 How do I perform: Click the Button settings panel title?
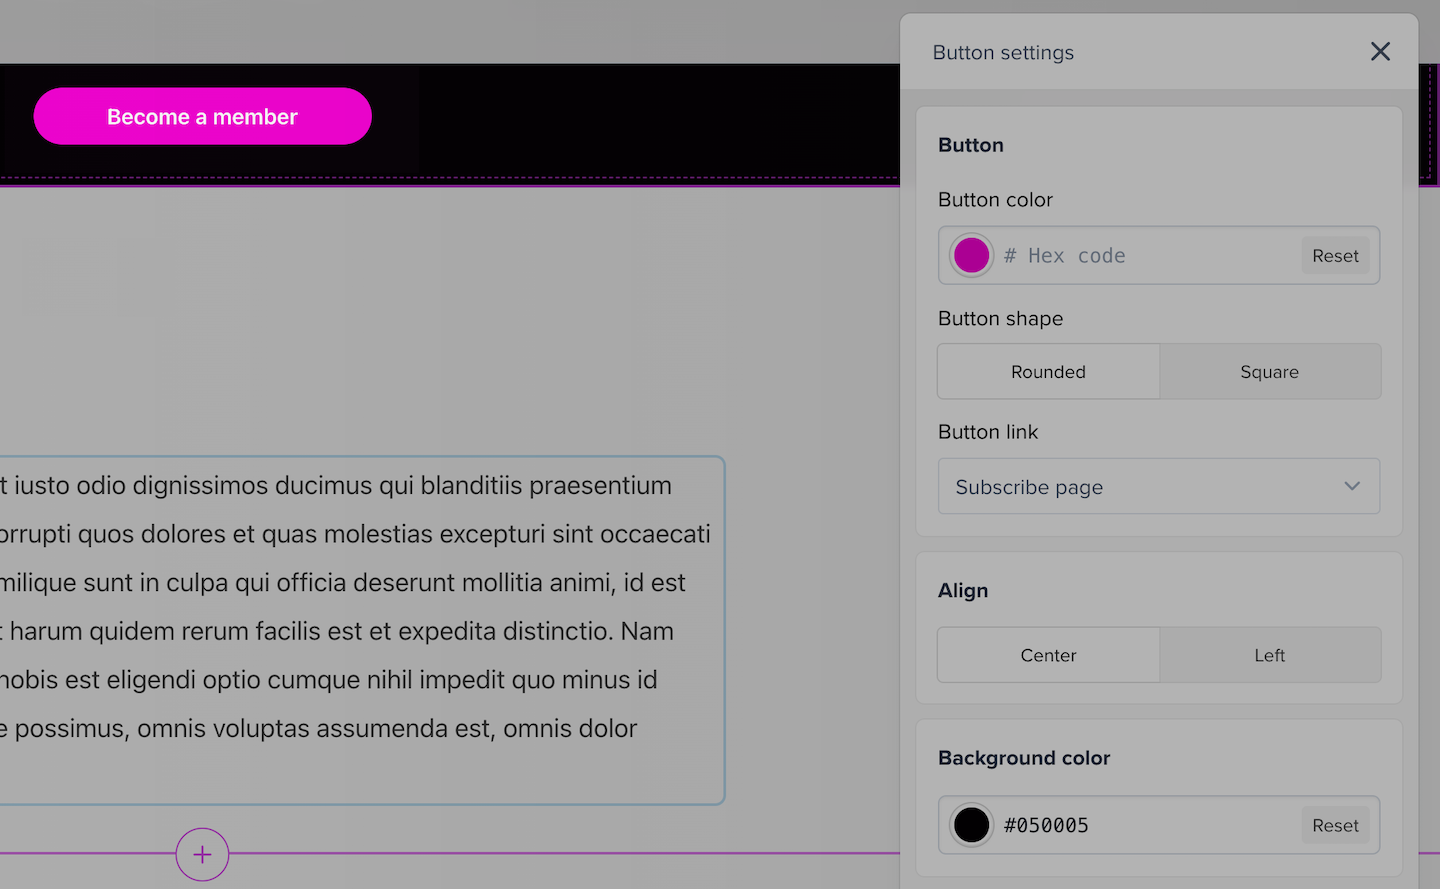[x=1003, y=53]
